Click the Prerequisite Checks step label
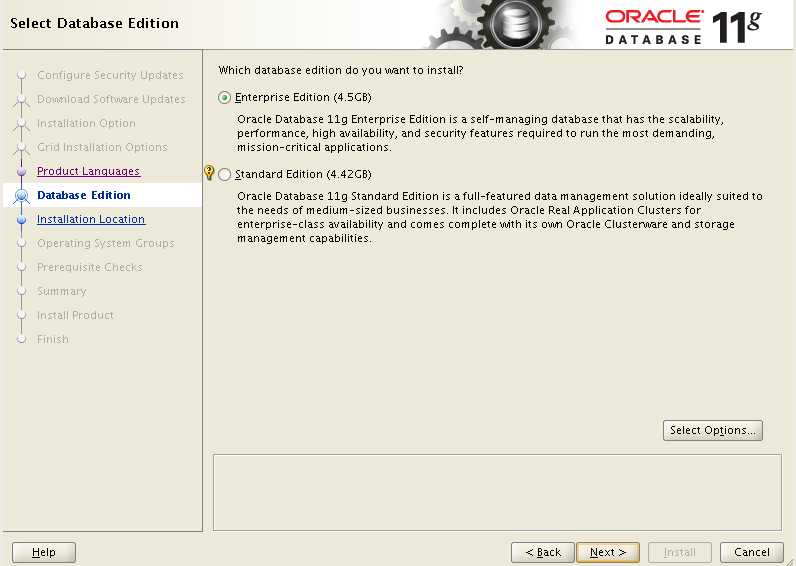This screenshot has width=796, height=566. (x=89, y=268)
